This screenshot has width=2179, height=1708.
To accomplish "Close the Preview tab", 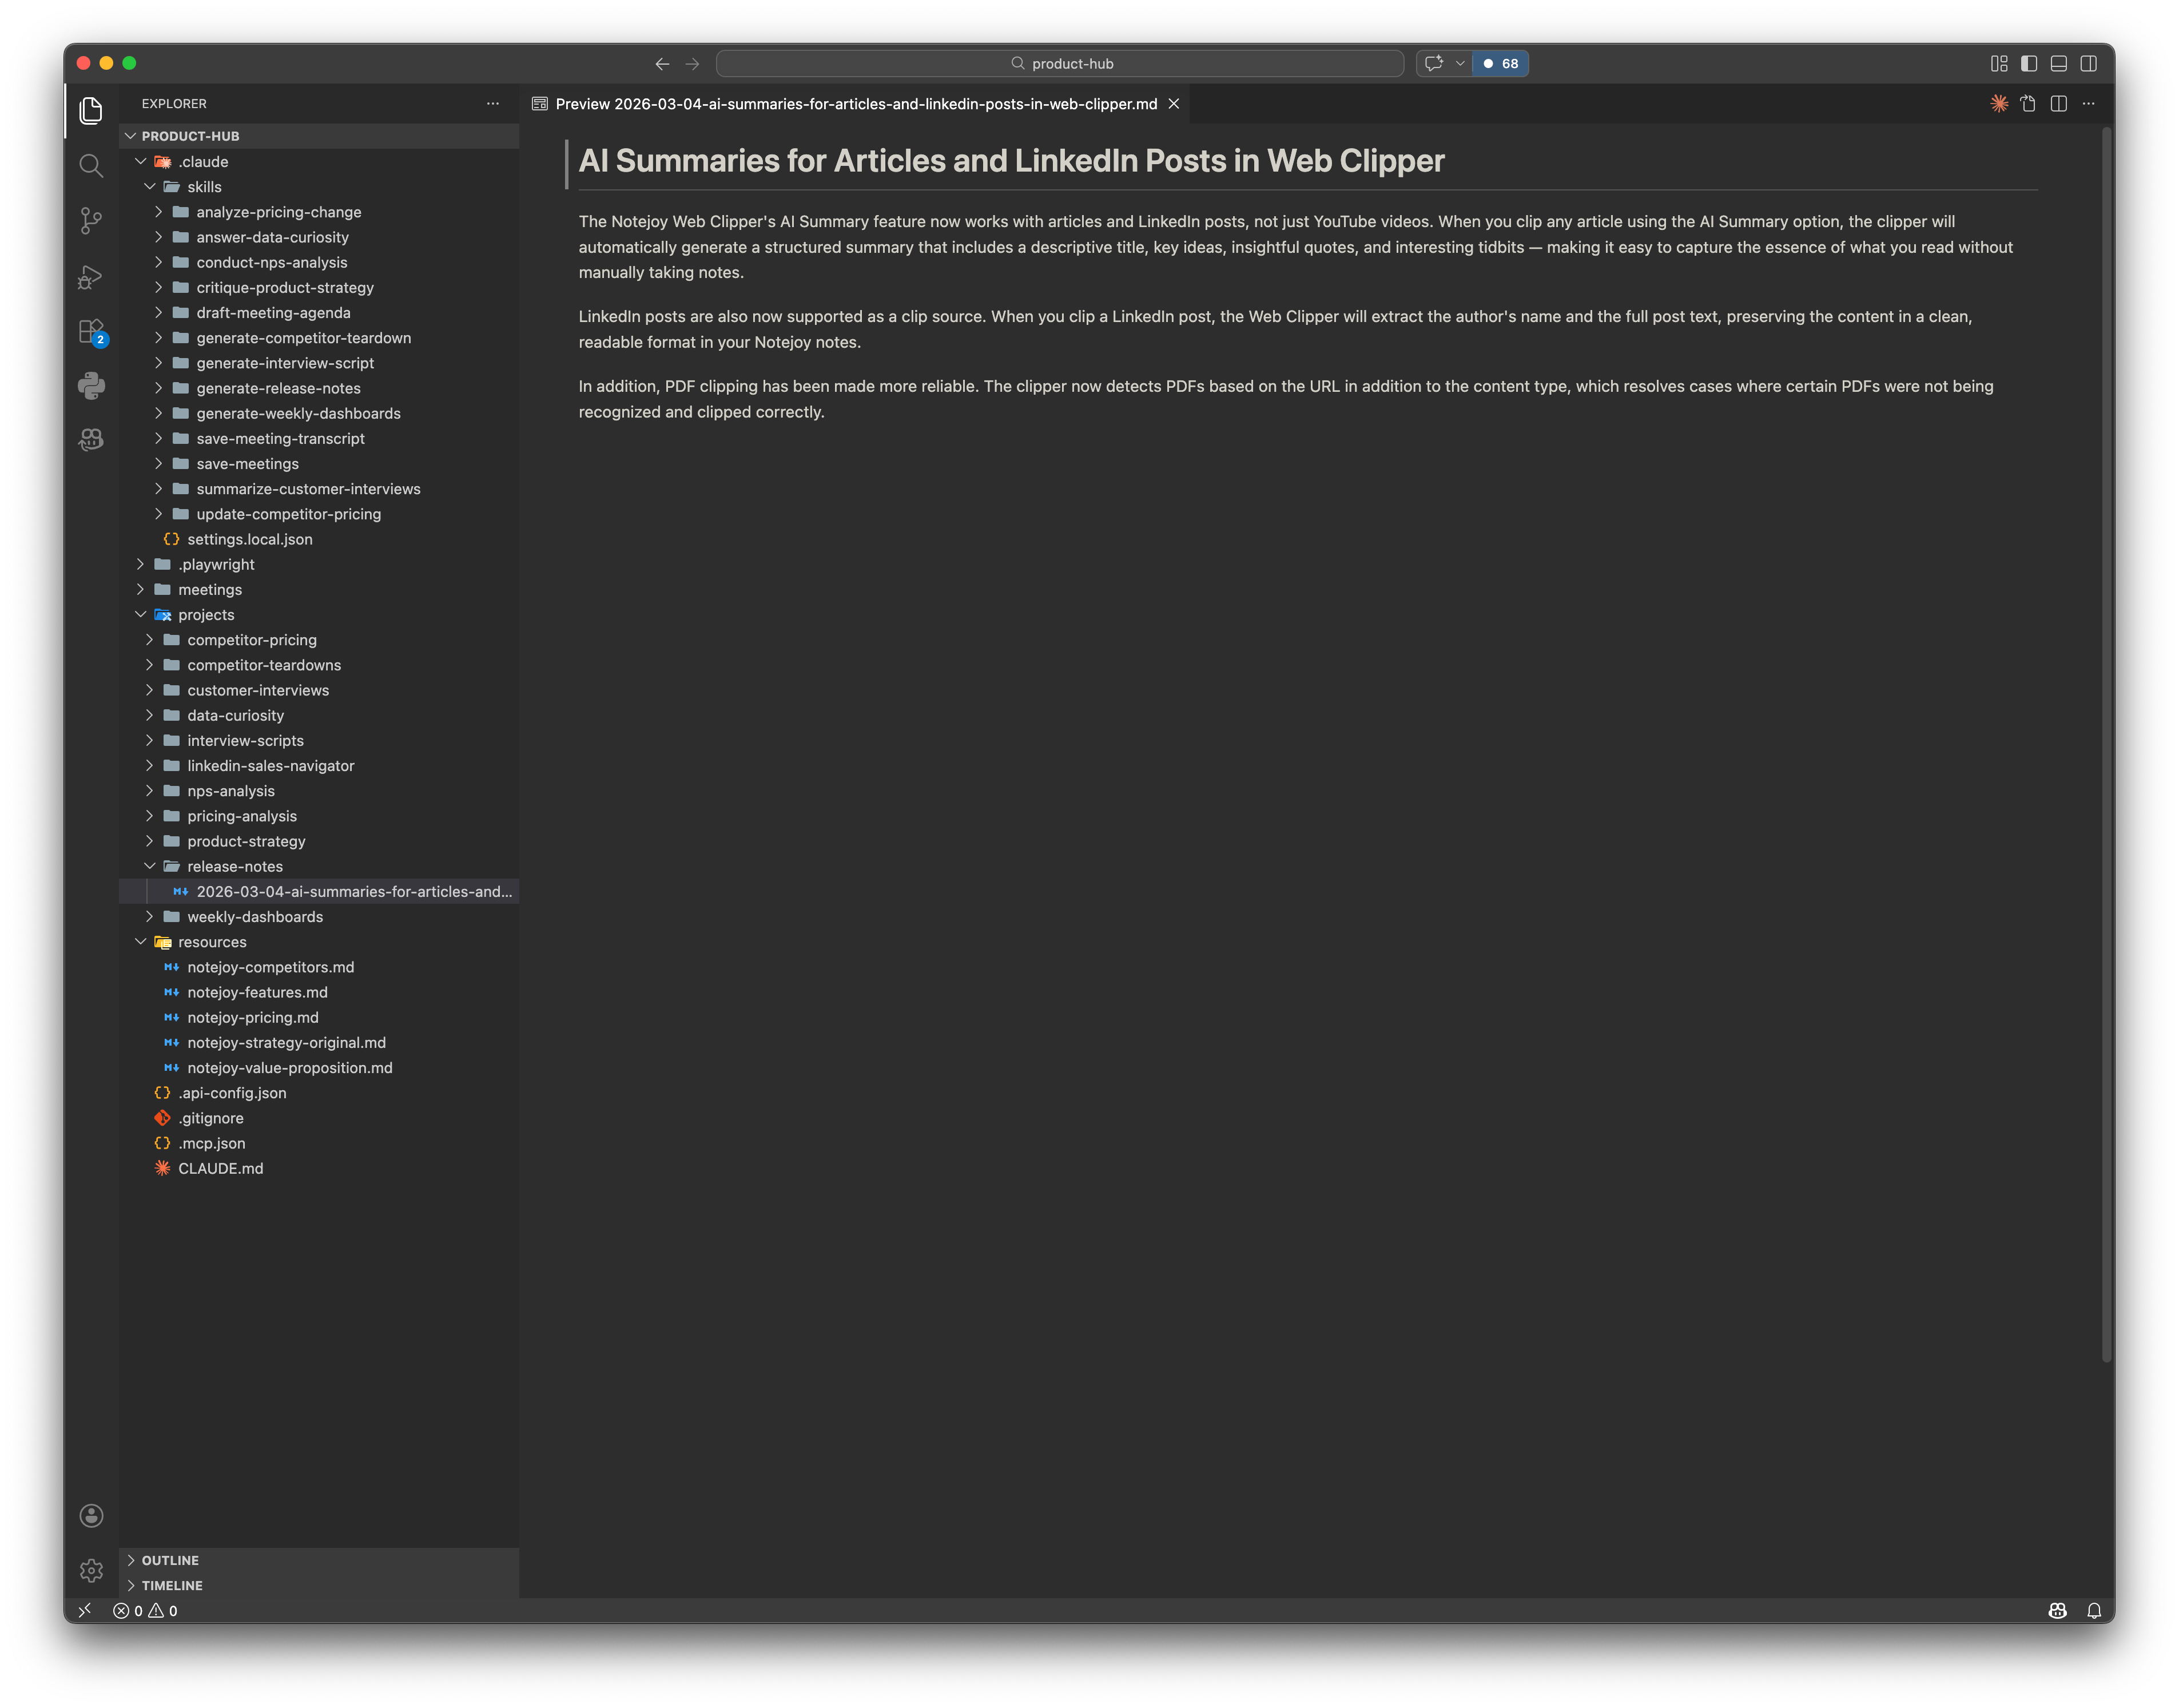I will (x=1174, y=104).
